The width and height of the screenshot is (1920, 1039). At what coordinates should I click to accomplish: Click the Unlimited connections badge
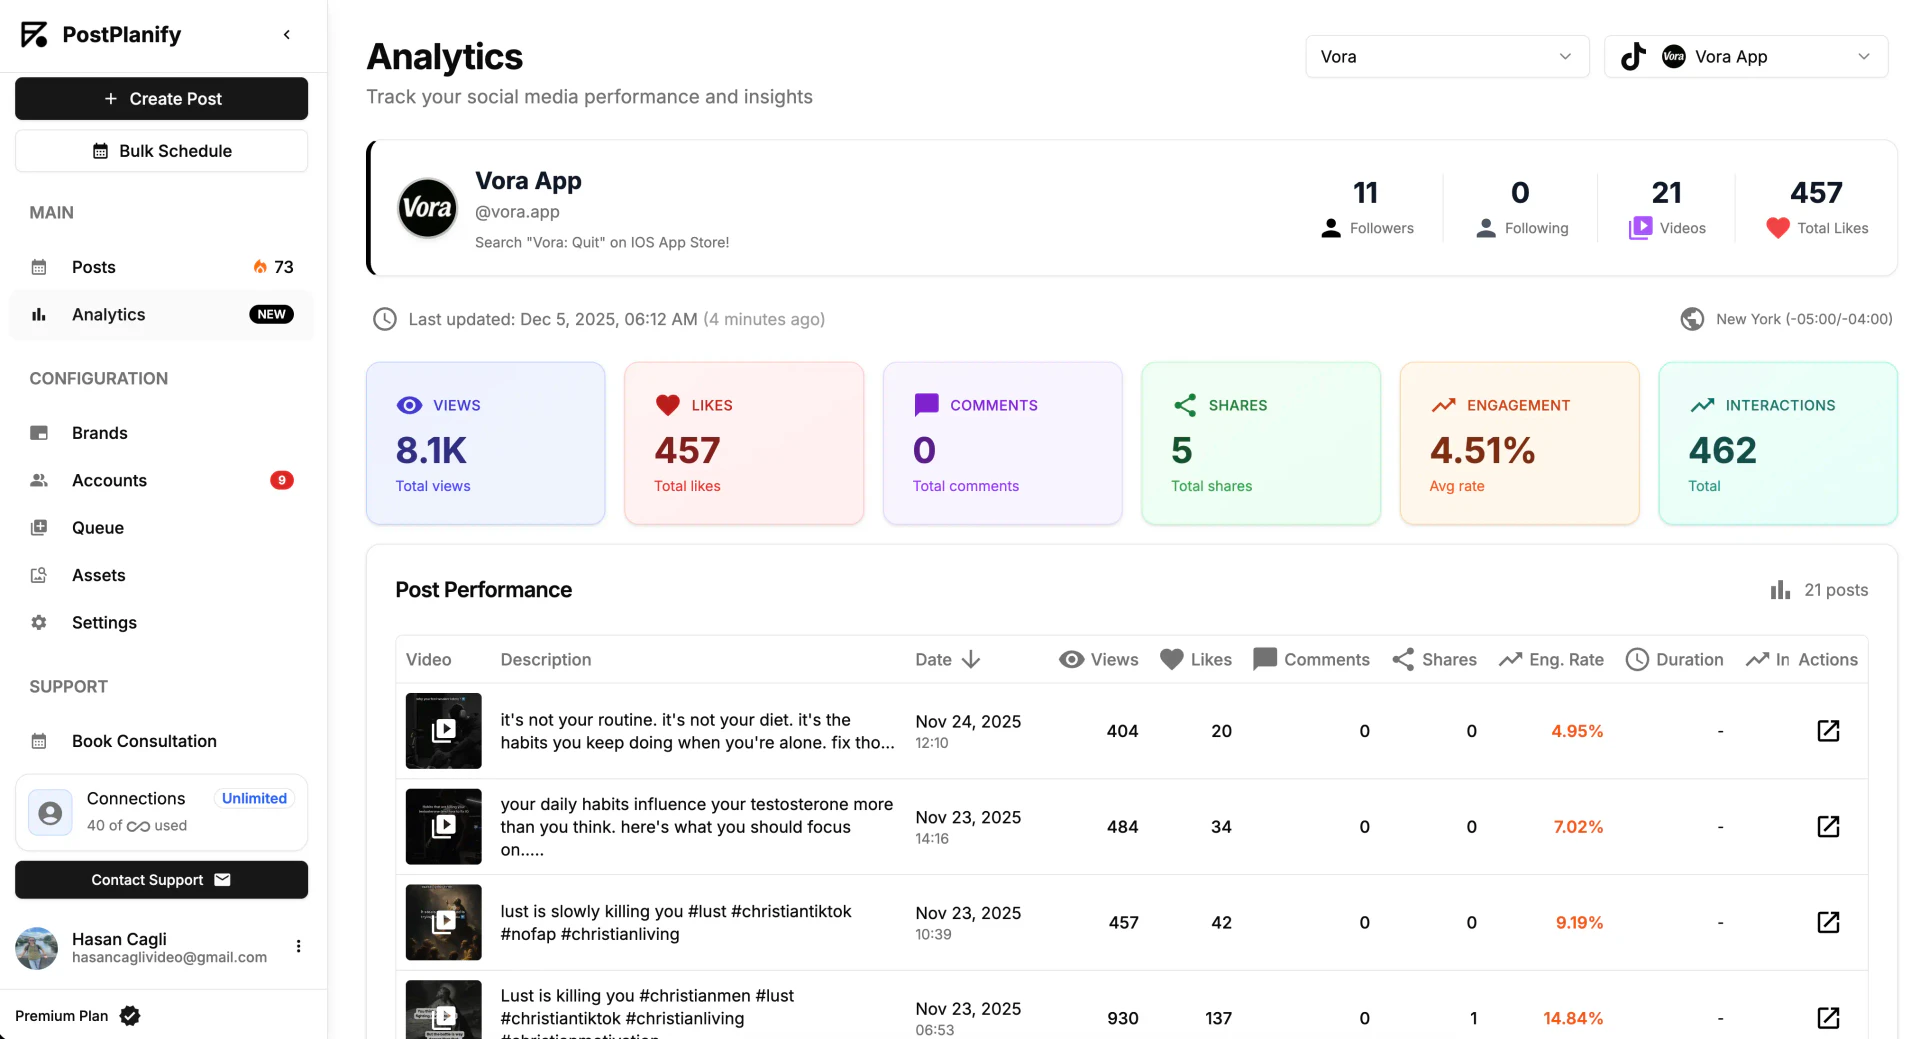253,798
